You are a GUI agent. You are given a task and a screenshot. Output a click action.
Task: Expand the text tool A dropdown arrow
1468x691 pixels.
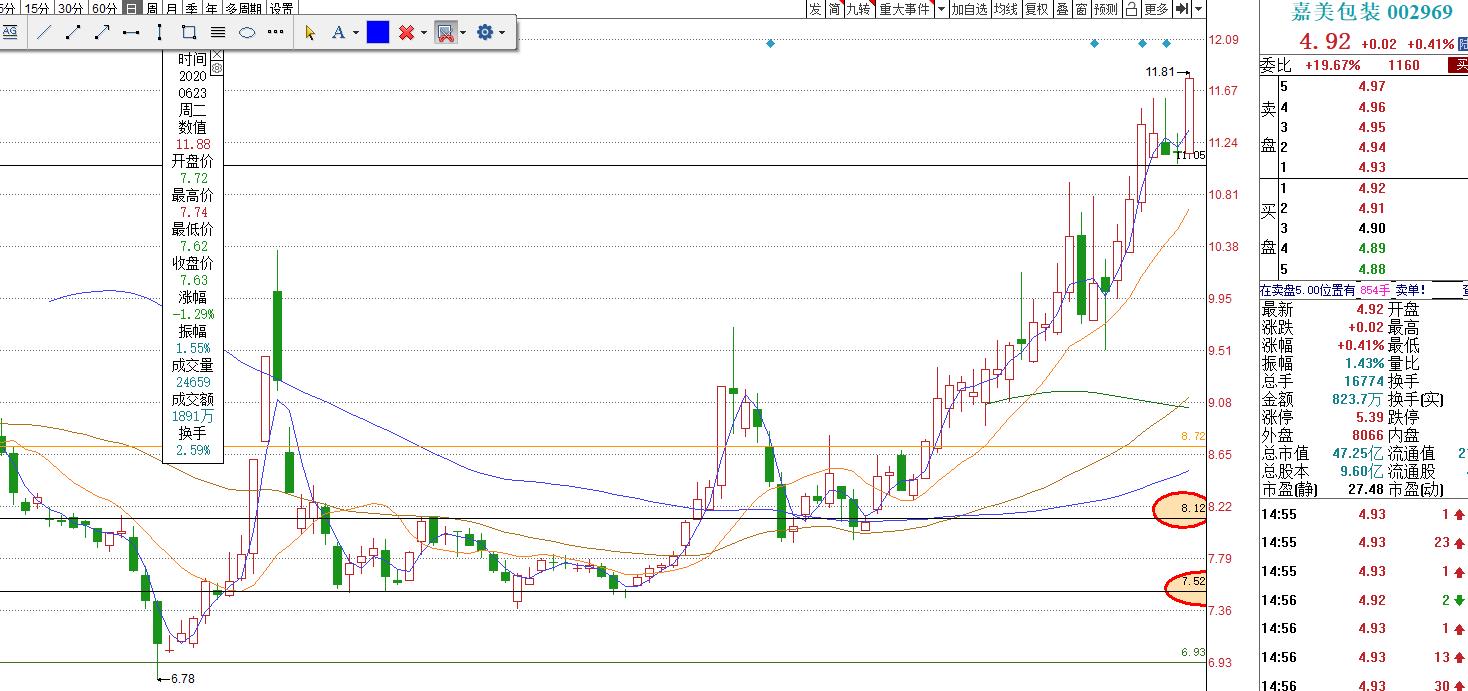(355, 33)
